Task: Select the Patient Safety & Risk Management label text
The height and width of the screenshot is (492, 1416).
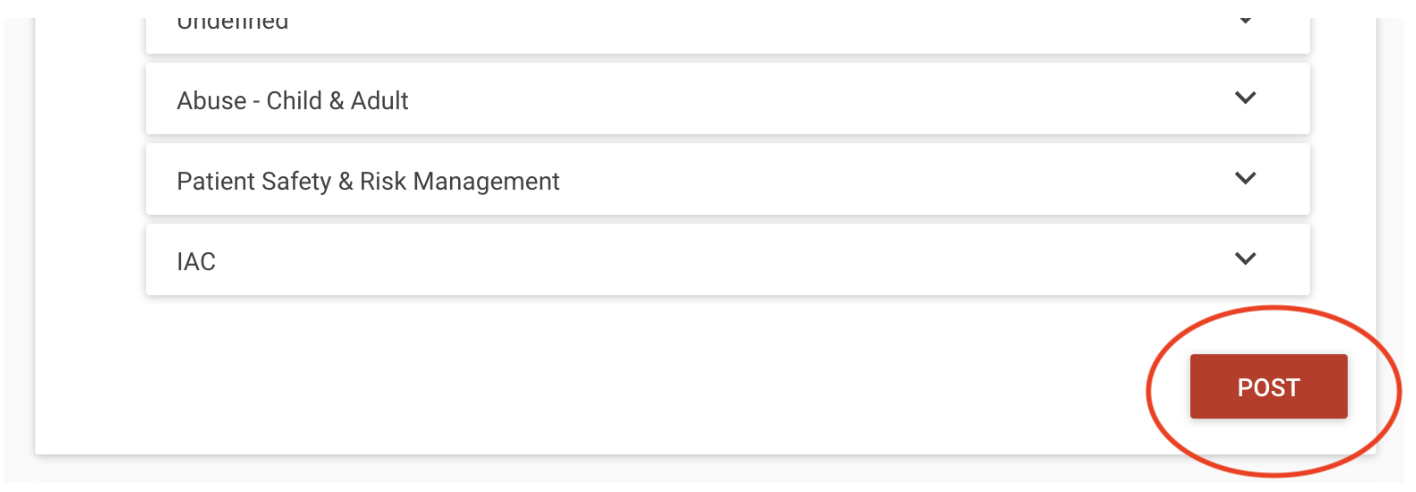Action: [368, 181]
